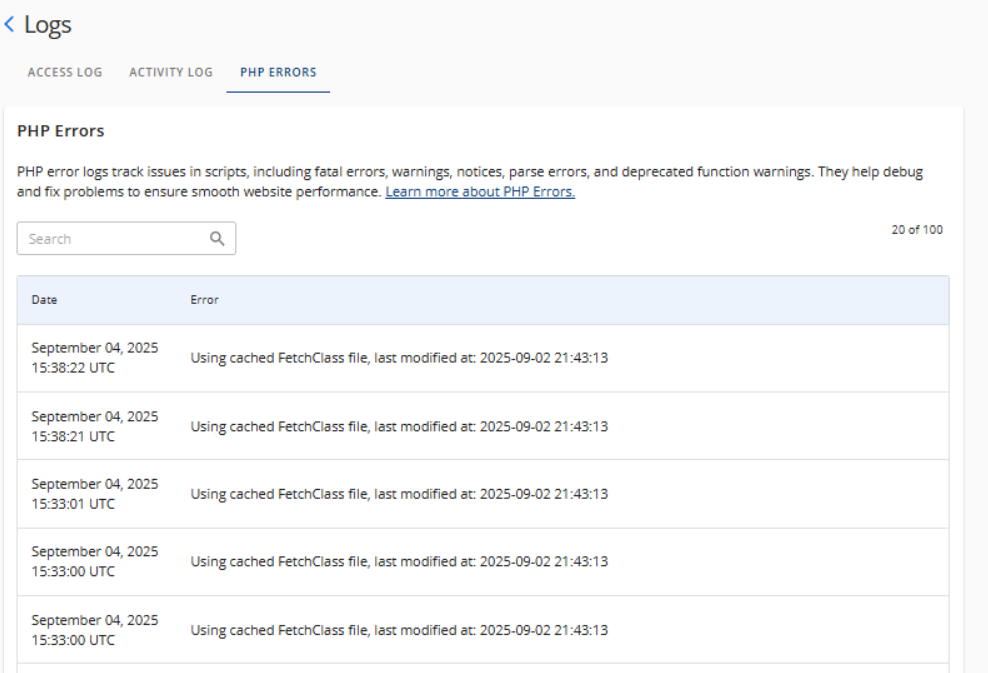The height and width of the screenshot is (673, 988).
Task: Switch to the Activity Log tab
Action: (x=170, y=72)
